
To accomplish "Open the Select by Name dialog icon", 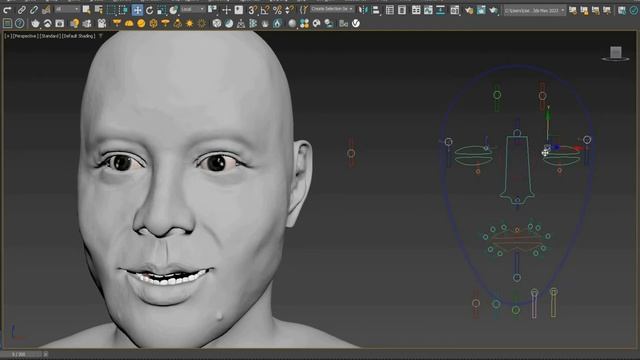I will pyautogui.click(x=98, y=9).
